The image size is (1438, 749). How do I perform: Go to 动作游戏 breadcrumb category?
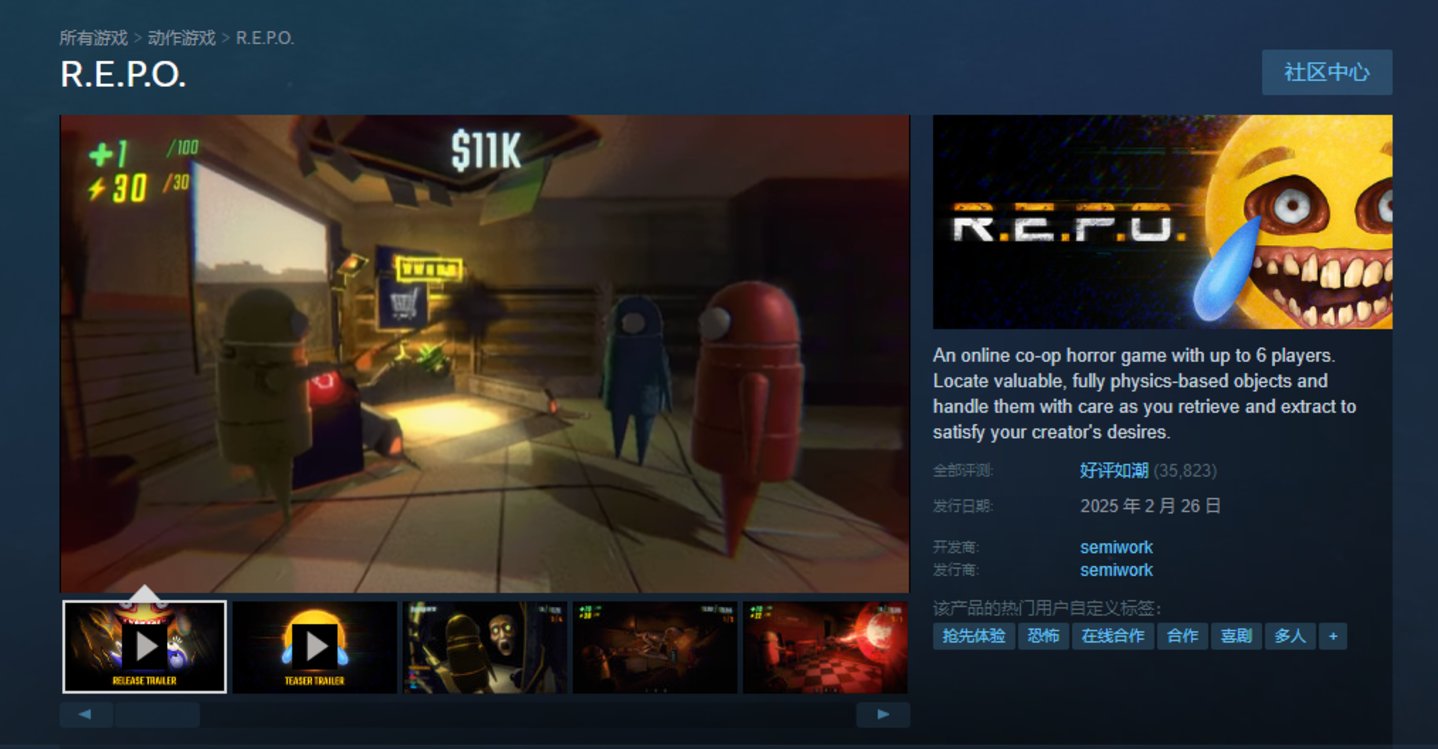pyautogui.click(x=182, y=38)
